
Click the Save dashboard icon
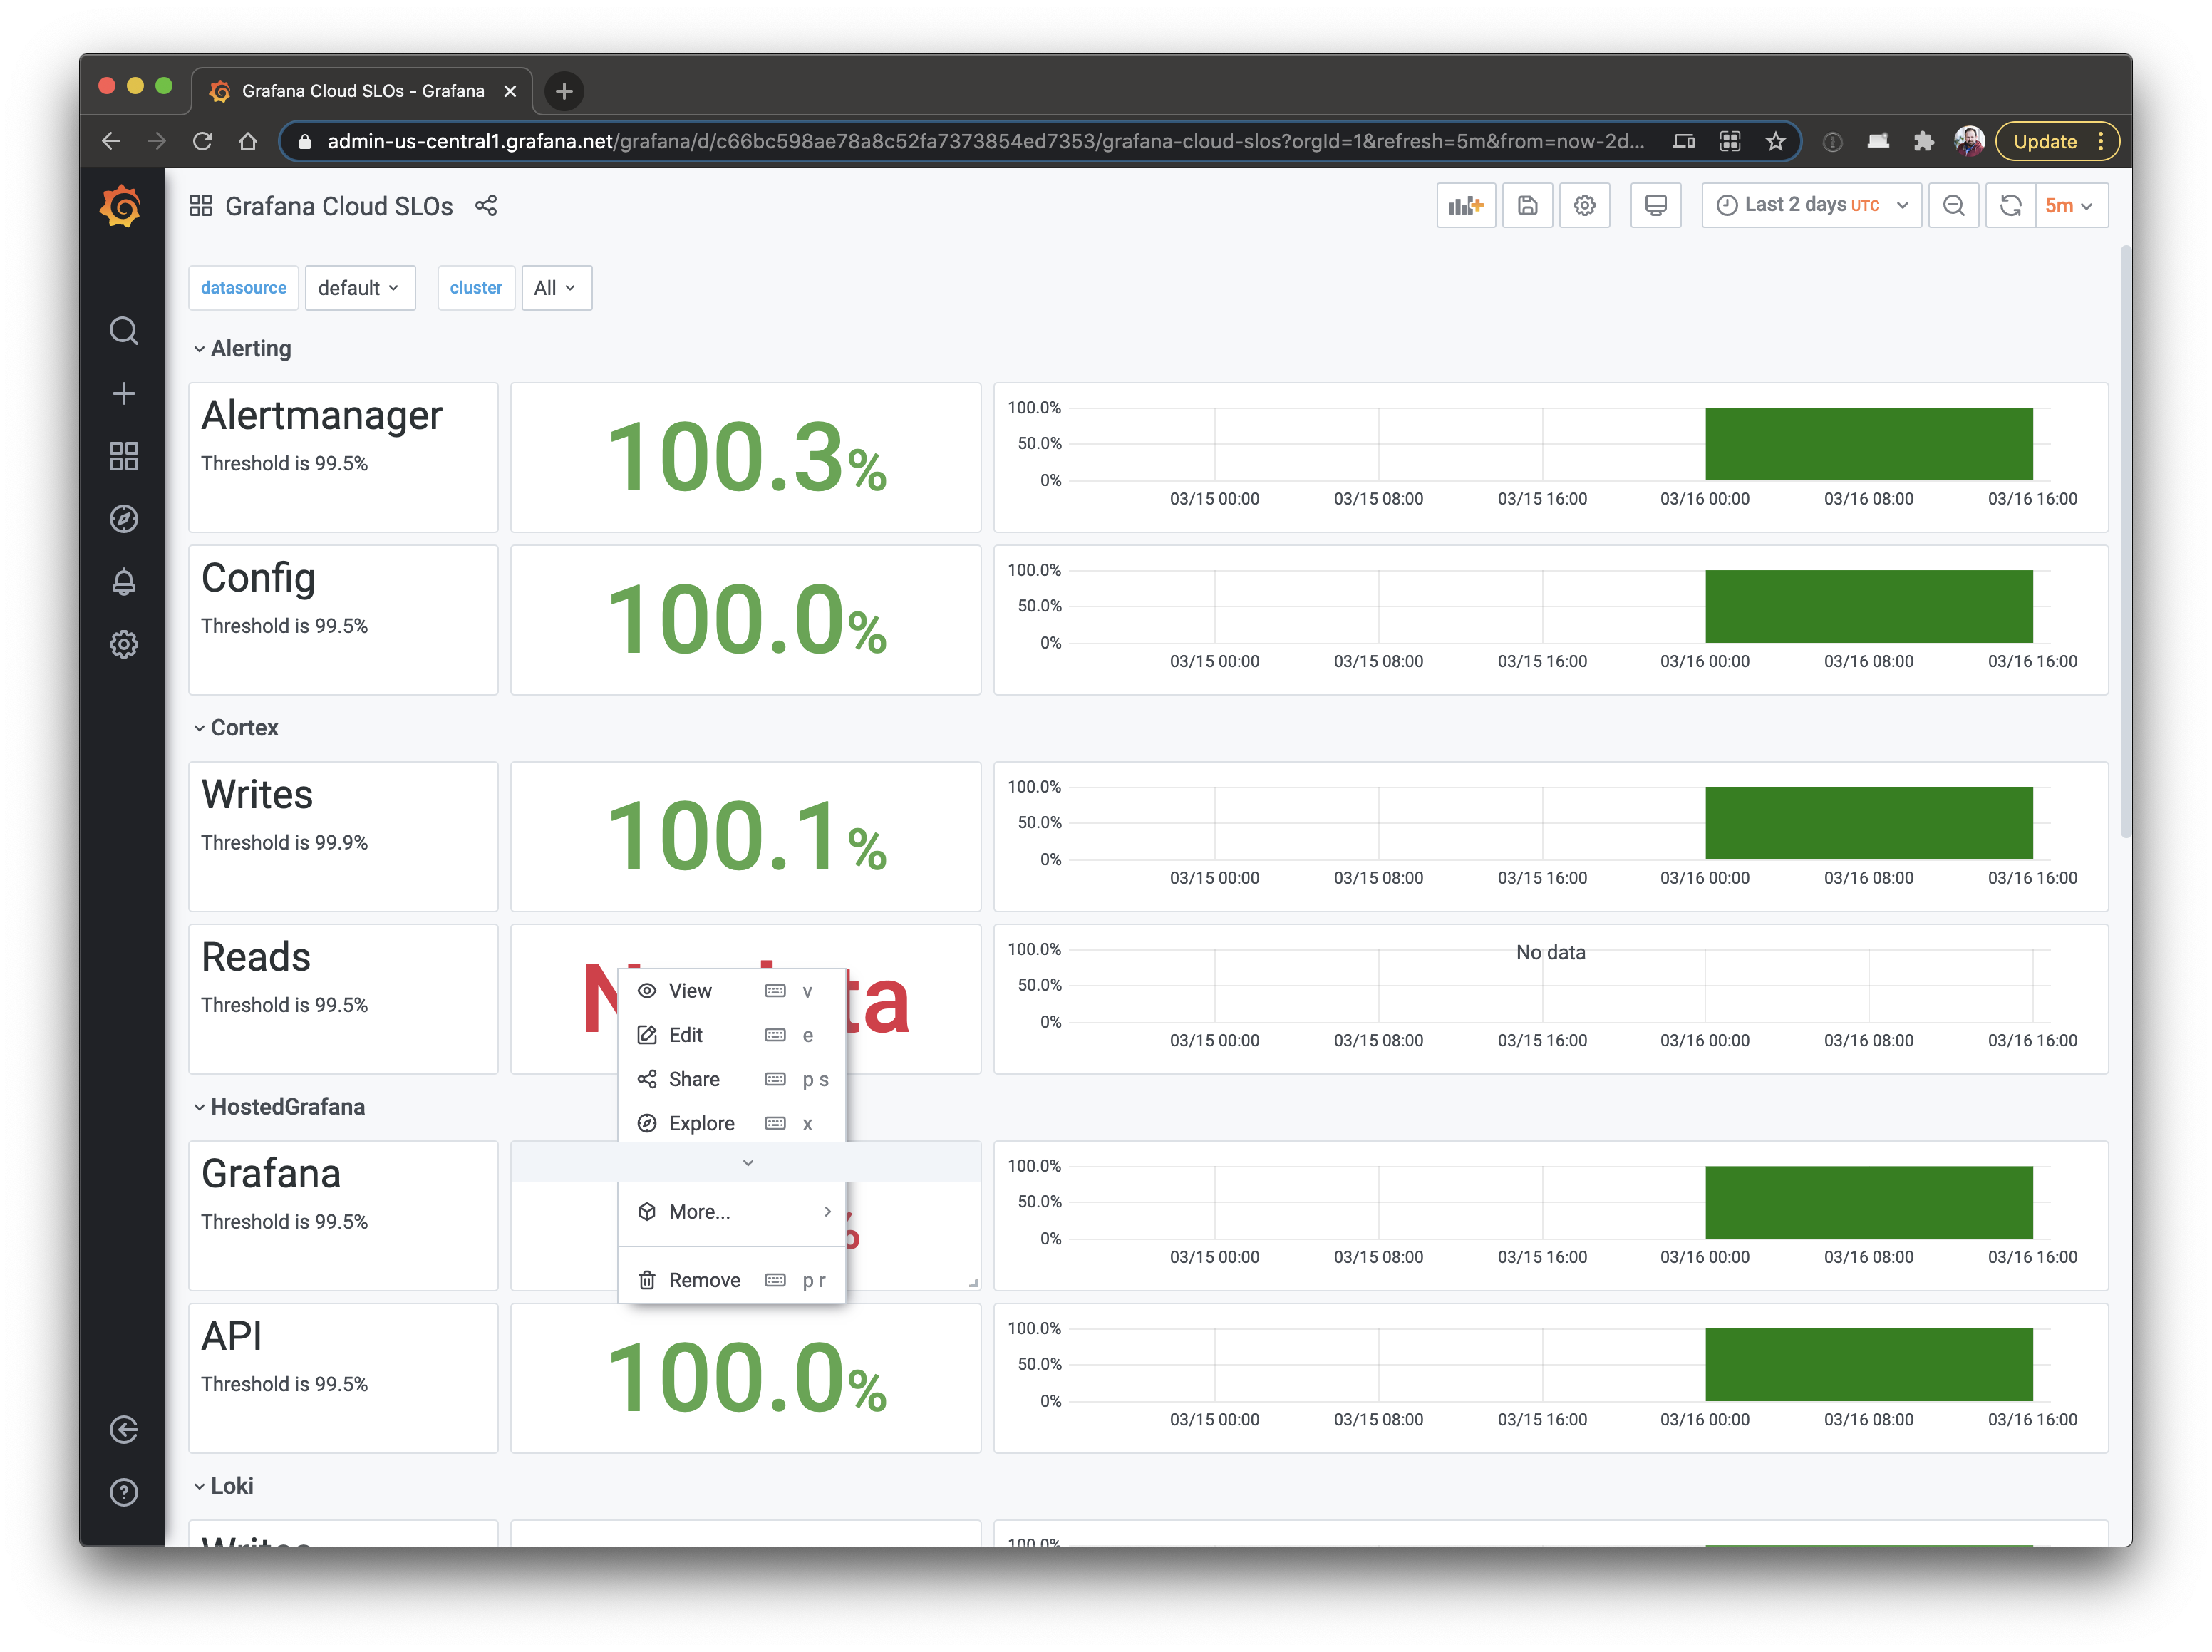click(1526, 205)
